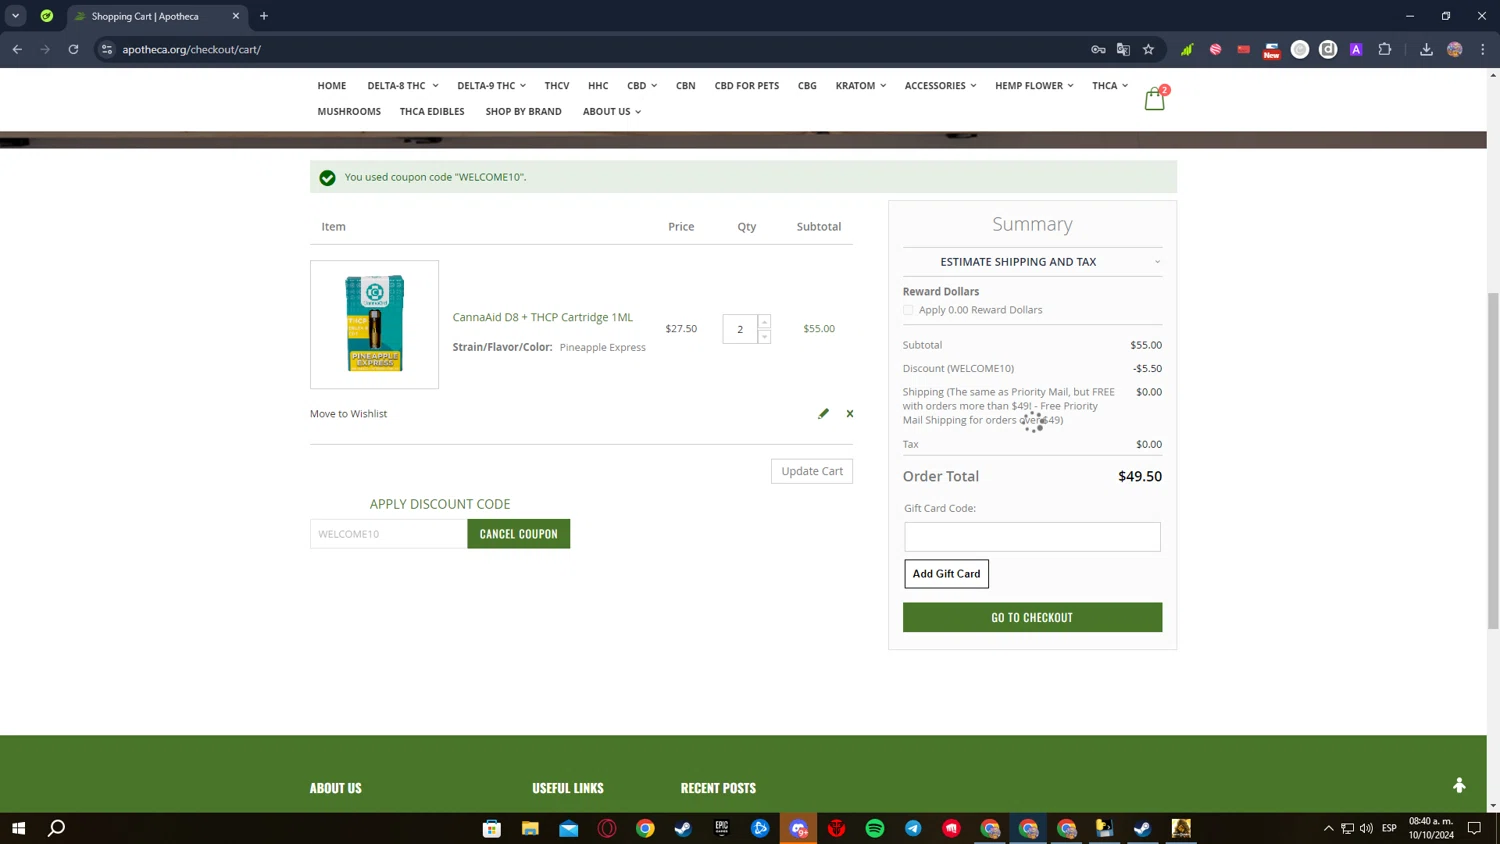Click the Gift Card Code input field
The width and height of the screenshot is (1500, 844).
click(1032, 537)
